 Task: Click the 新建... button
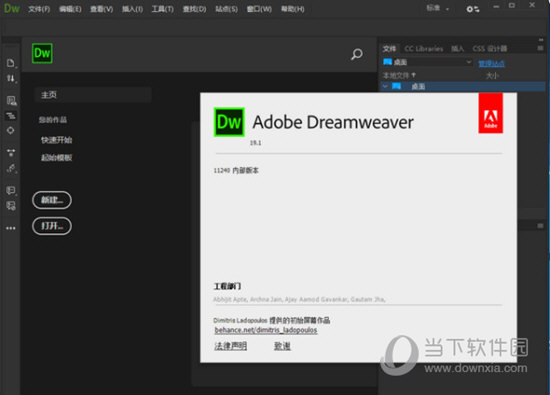pyautogui.click(x=52, y=200)
